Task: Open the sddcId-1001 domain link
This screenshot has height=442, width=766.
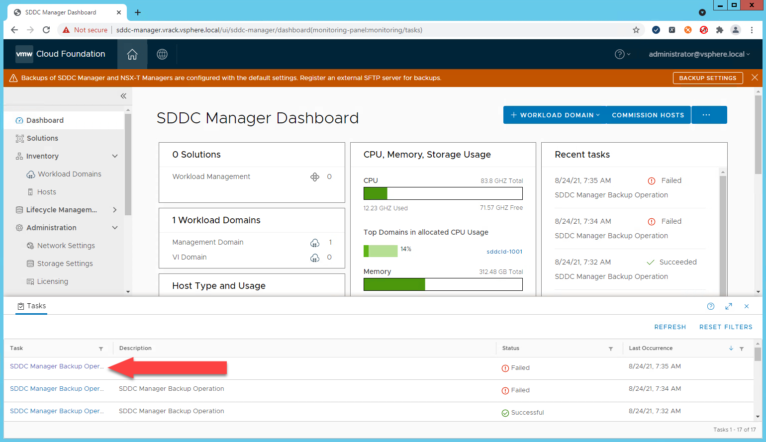Action: click(x=504, y=252)
